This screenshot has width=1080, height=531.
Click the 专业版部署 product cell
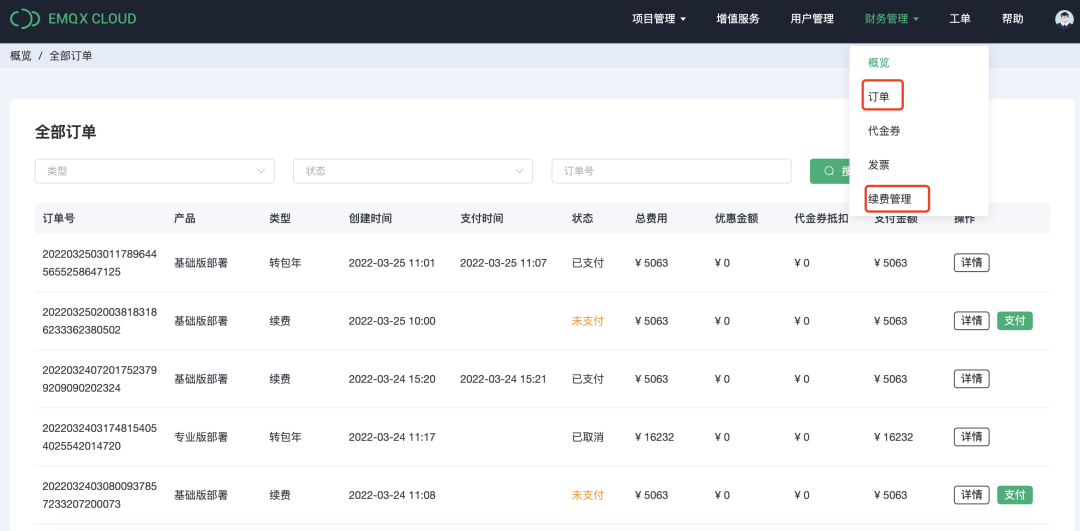pos(200,437)
